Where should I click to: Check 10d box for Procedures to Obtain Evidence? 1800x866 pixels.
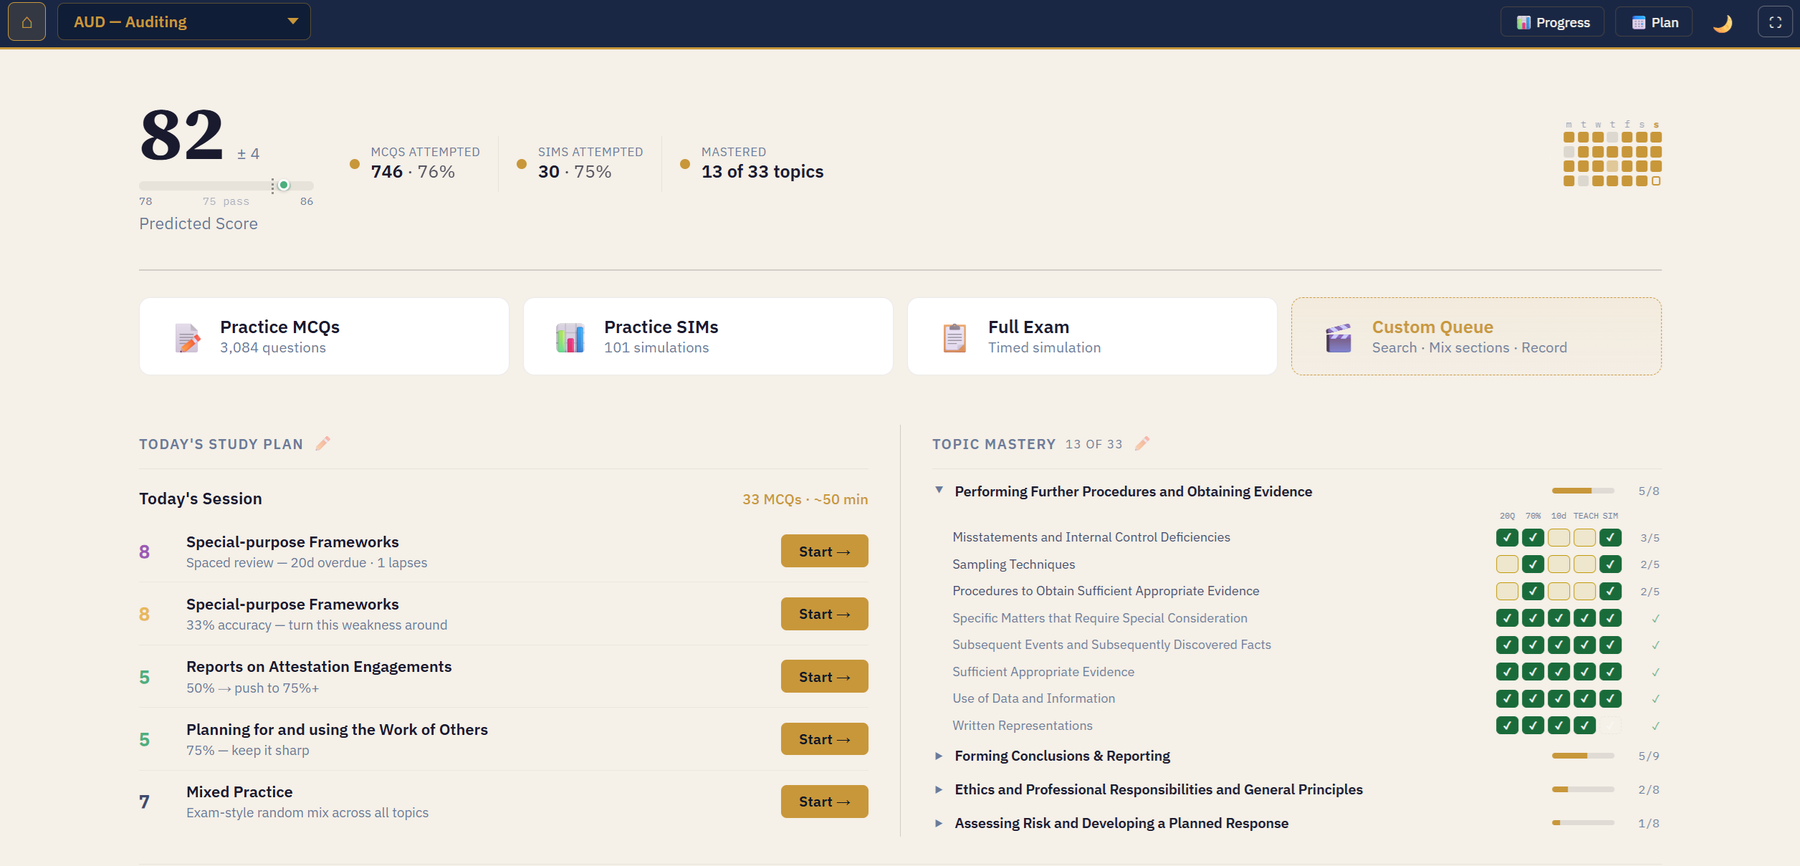1558,591
